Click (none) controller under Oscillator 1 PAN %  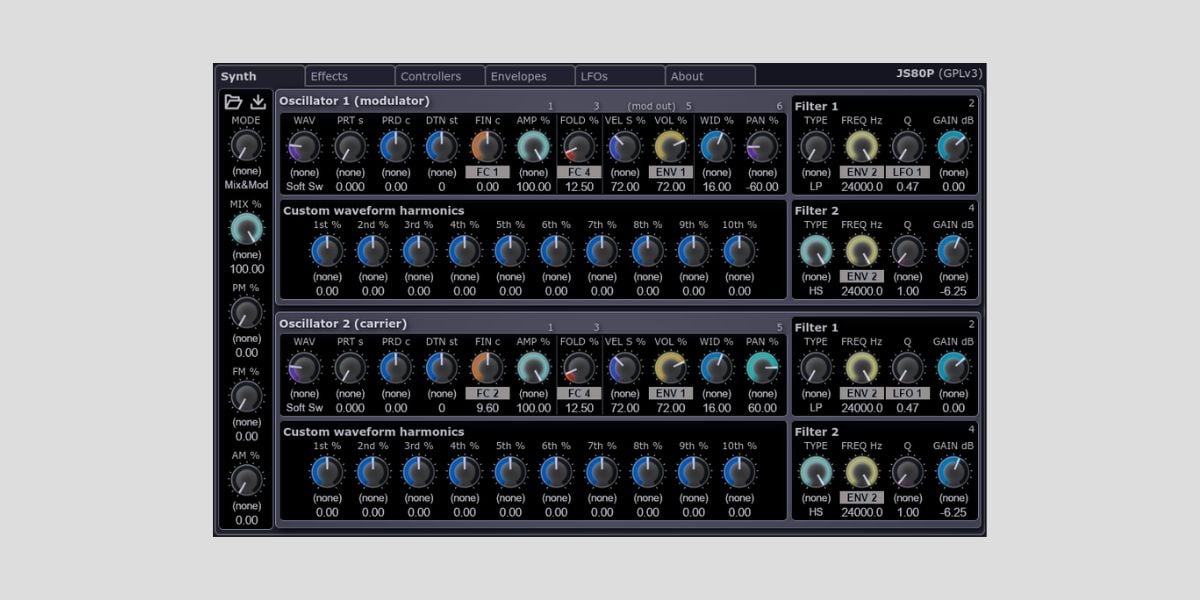(762, 172)
